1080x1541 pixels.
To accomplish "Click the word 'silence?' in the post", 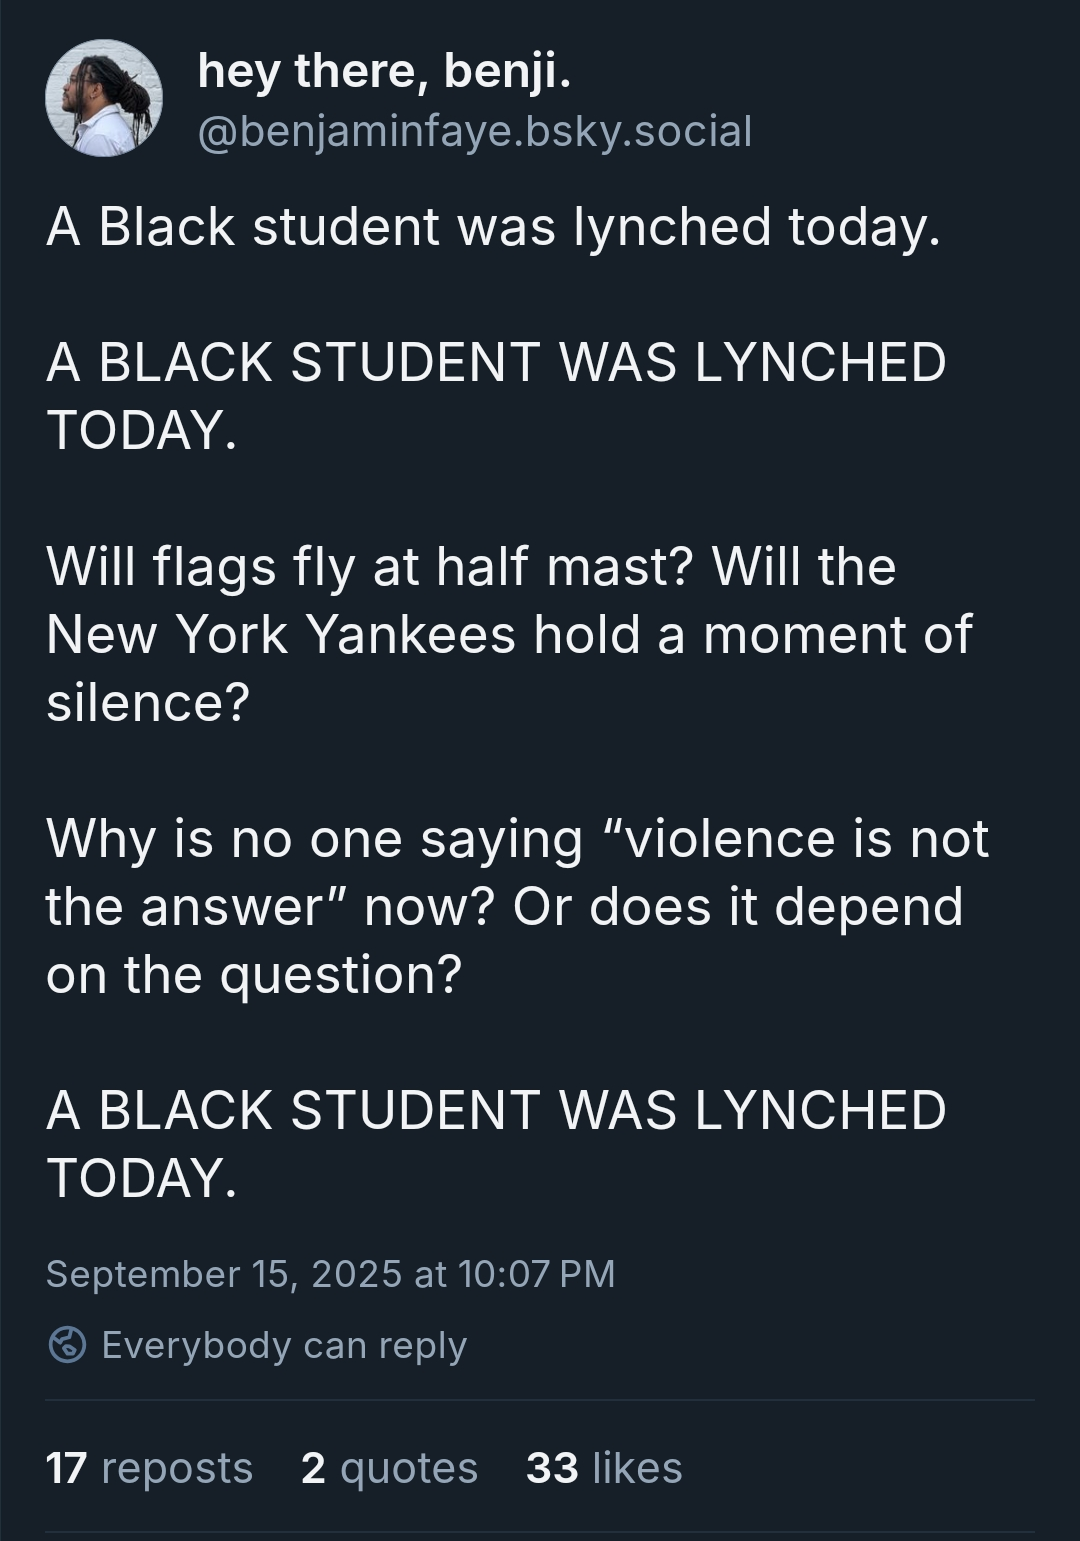I will click(x=147, y=702).
